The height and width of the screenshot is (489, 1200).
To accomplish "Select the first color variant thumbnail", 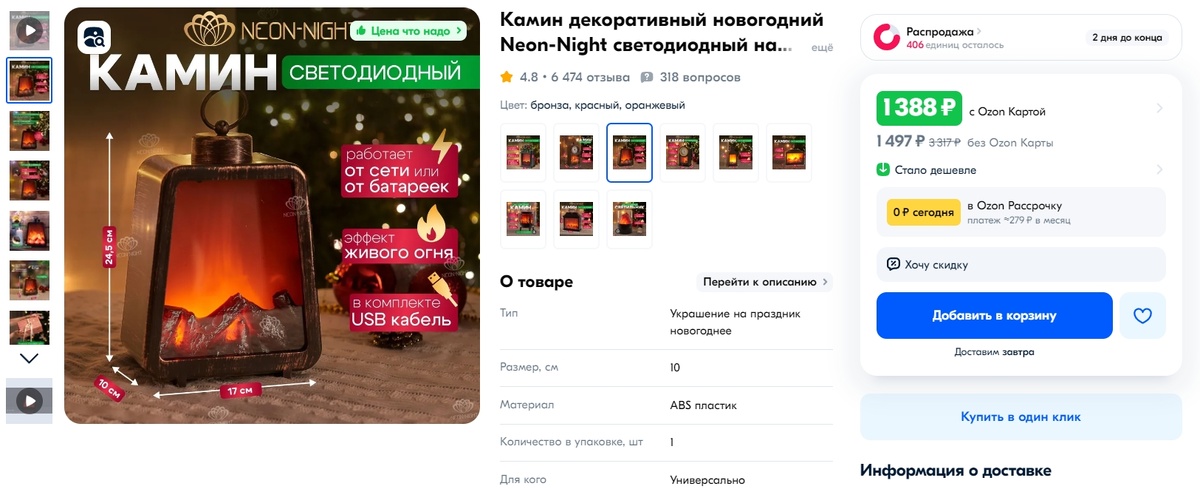I will point(523,153).
